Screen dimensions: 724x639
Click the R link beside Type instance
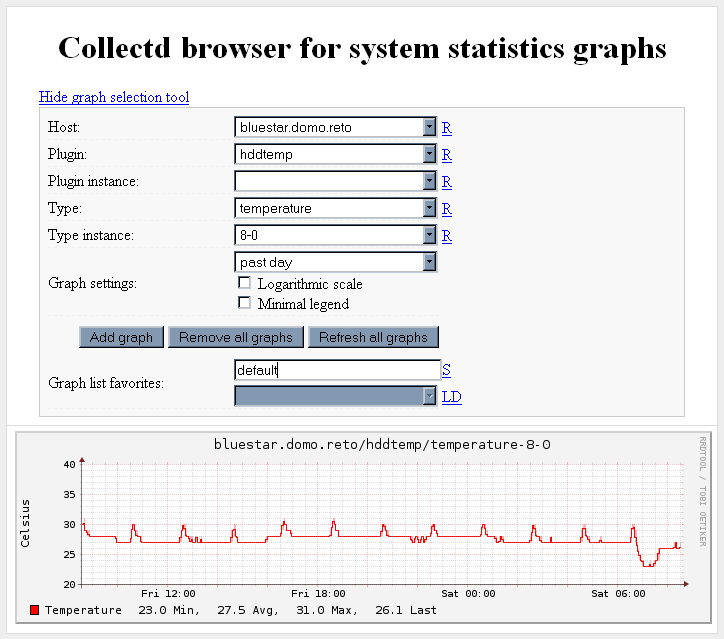pos(447,236)
